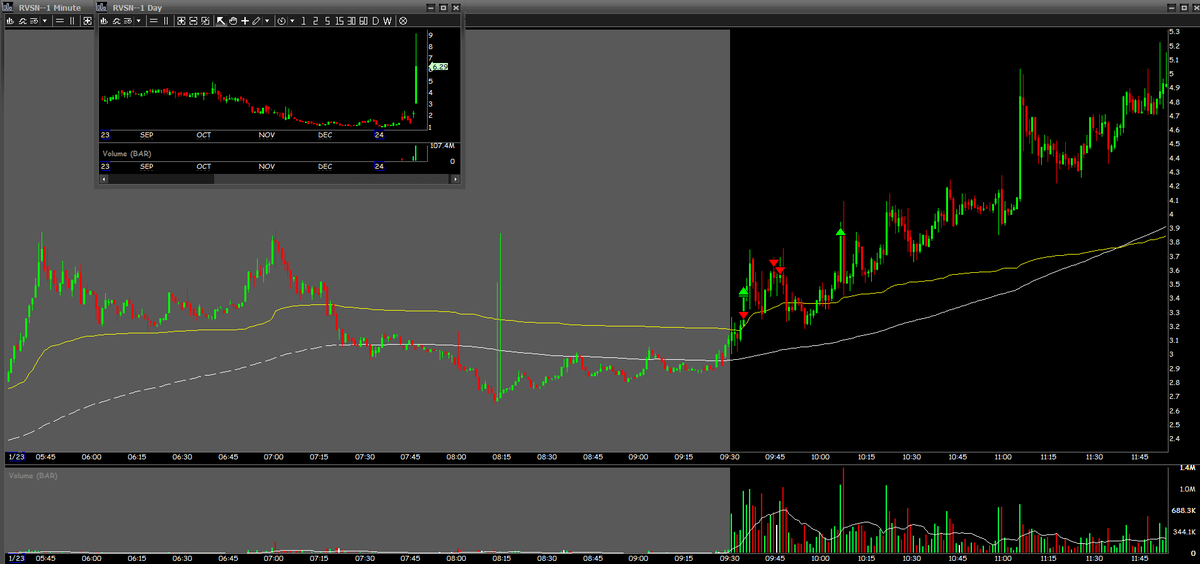This screenshot has width=1200, height=564.
Task: Click the 1.4M volume scale label
Action: coord(1187,468)
